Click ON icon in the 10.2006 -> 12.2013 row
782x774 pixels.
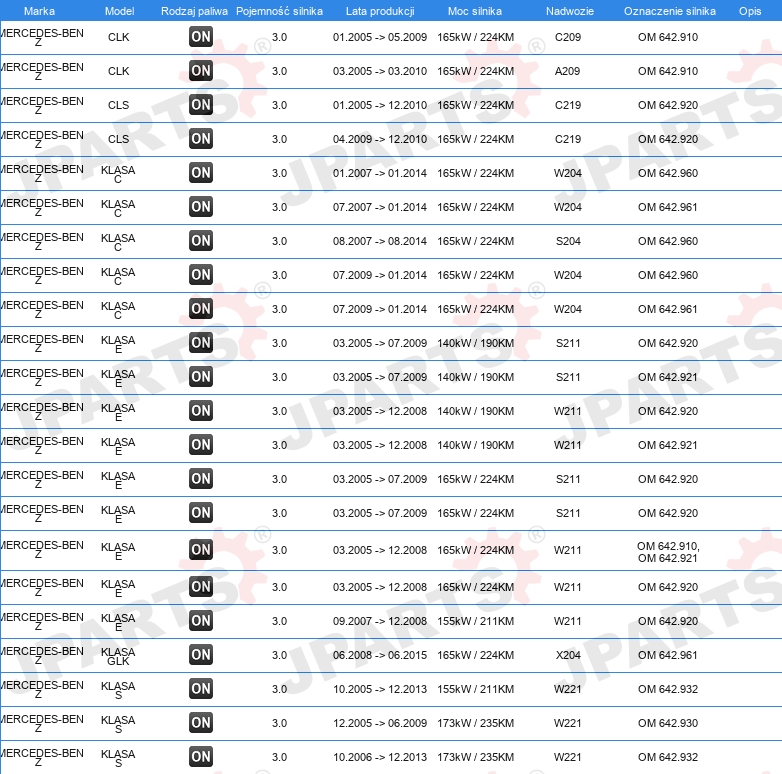[x=201, y=757]
